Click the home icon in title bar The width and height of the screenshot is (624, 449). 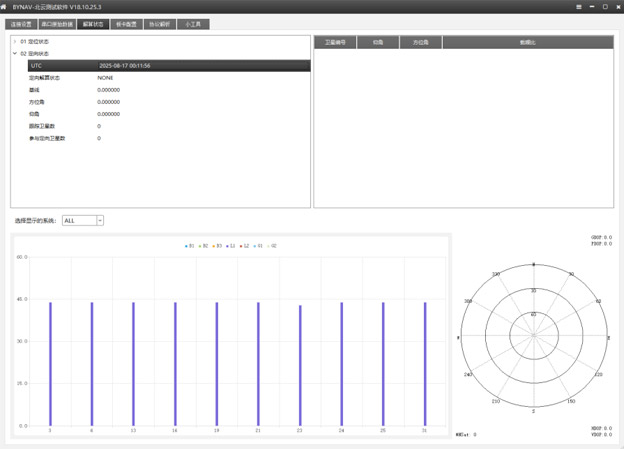(5, 6)
